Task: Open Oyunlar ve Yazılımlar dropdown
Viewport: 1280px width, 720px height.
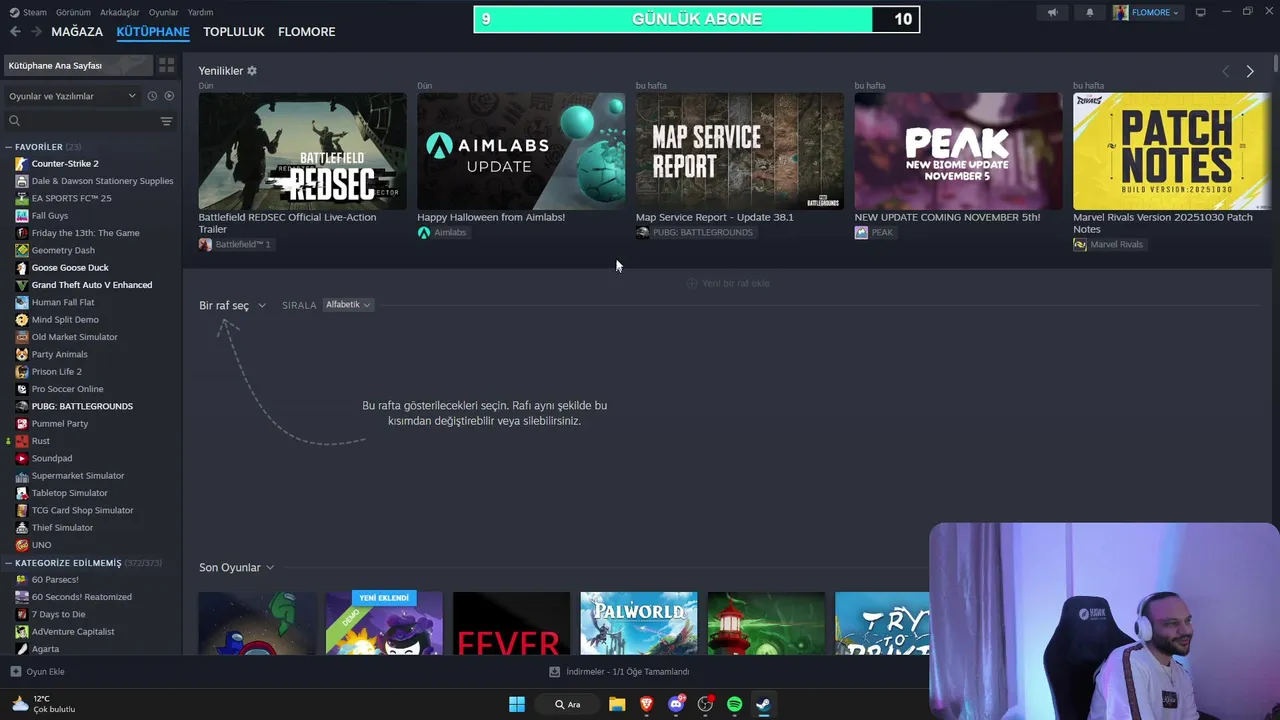Action: (x=73, y=96)
